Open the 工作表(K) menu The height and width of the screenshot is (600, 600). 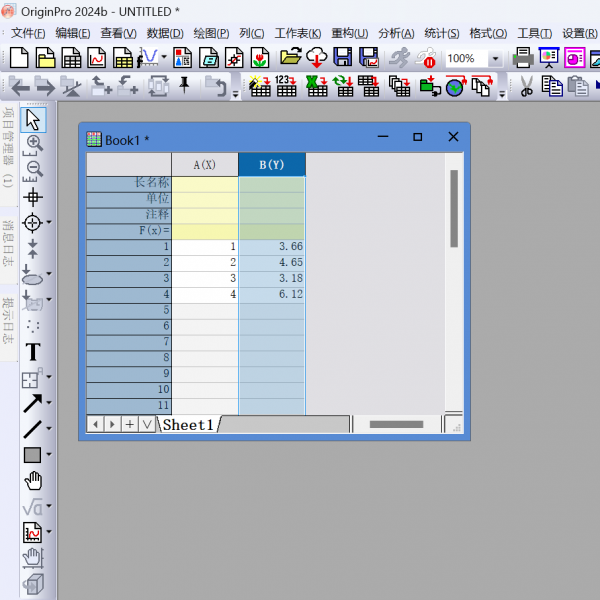298,34
